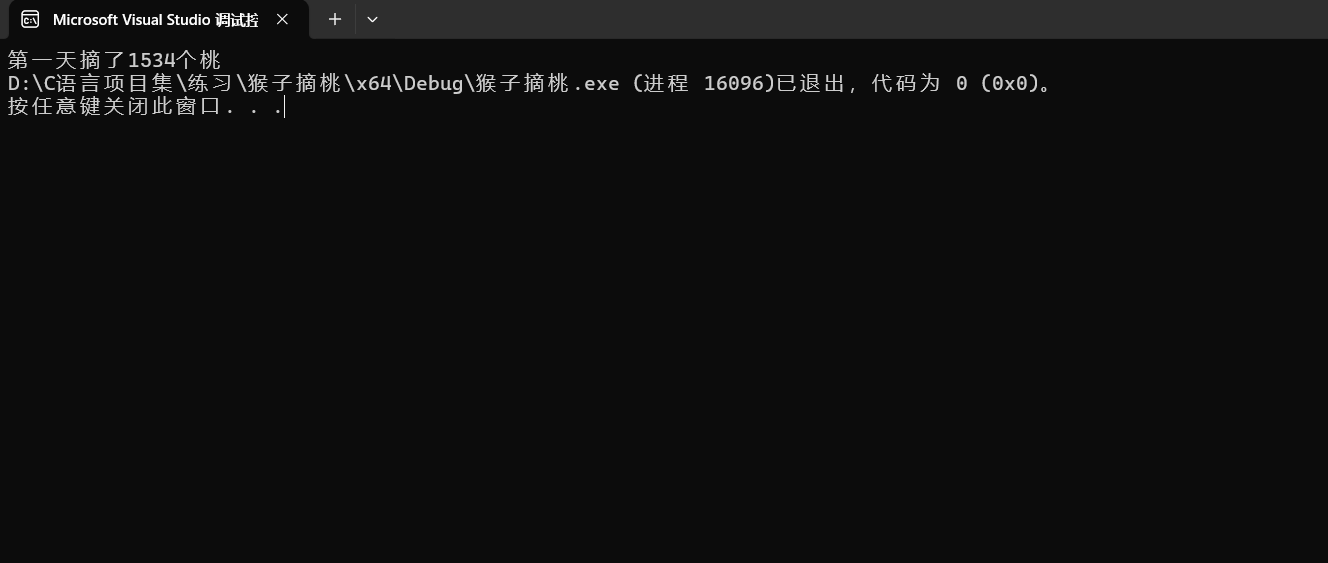Click the 按任意键关闭此窗口 prompt line
Image resolution: width=1328 pixels, height=563 pixels.
145,106
